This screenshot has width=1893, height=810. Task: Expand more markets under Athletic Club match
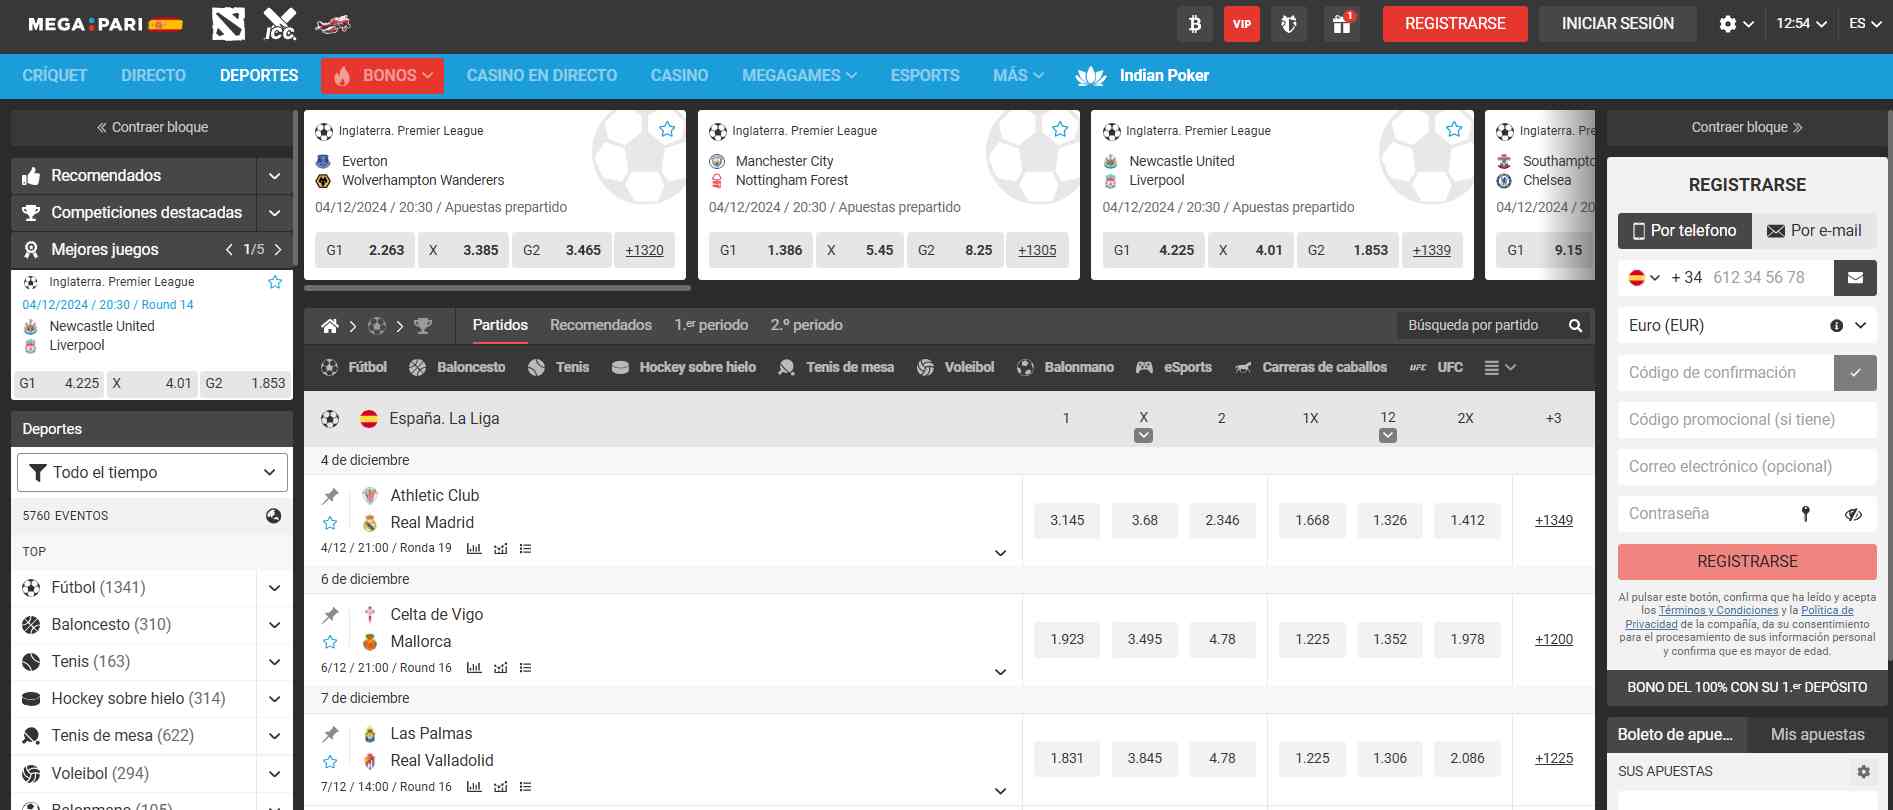coord(1000,553)
